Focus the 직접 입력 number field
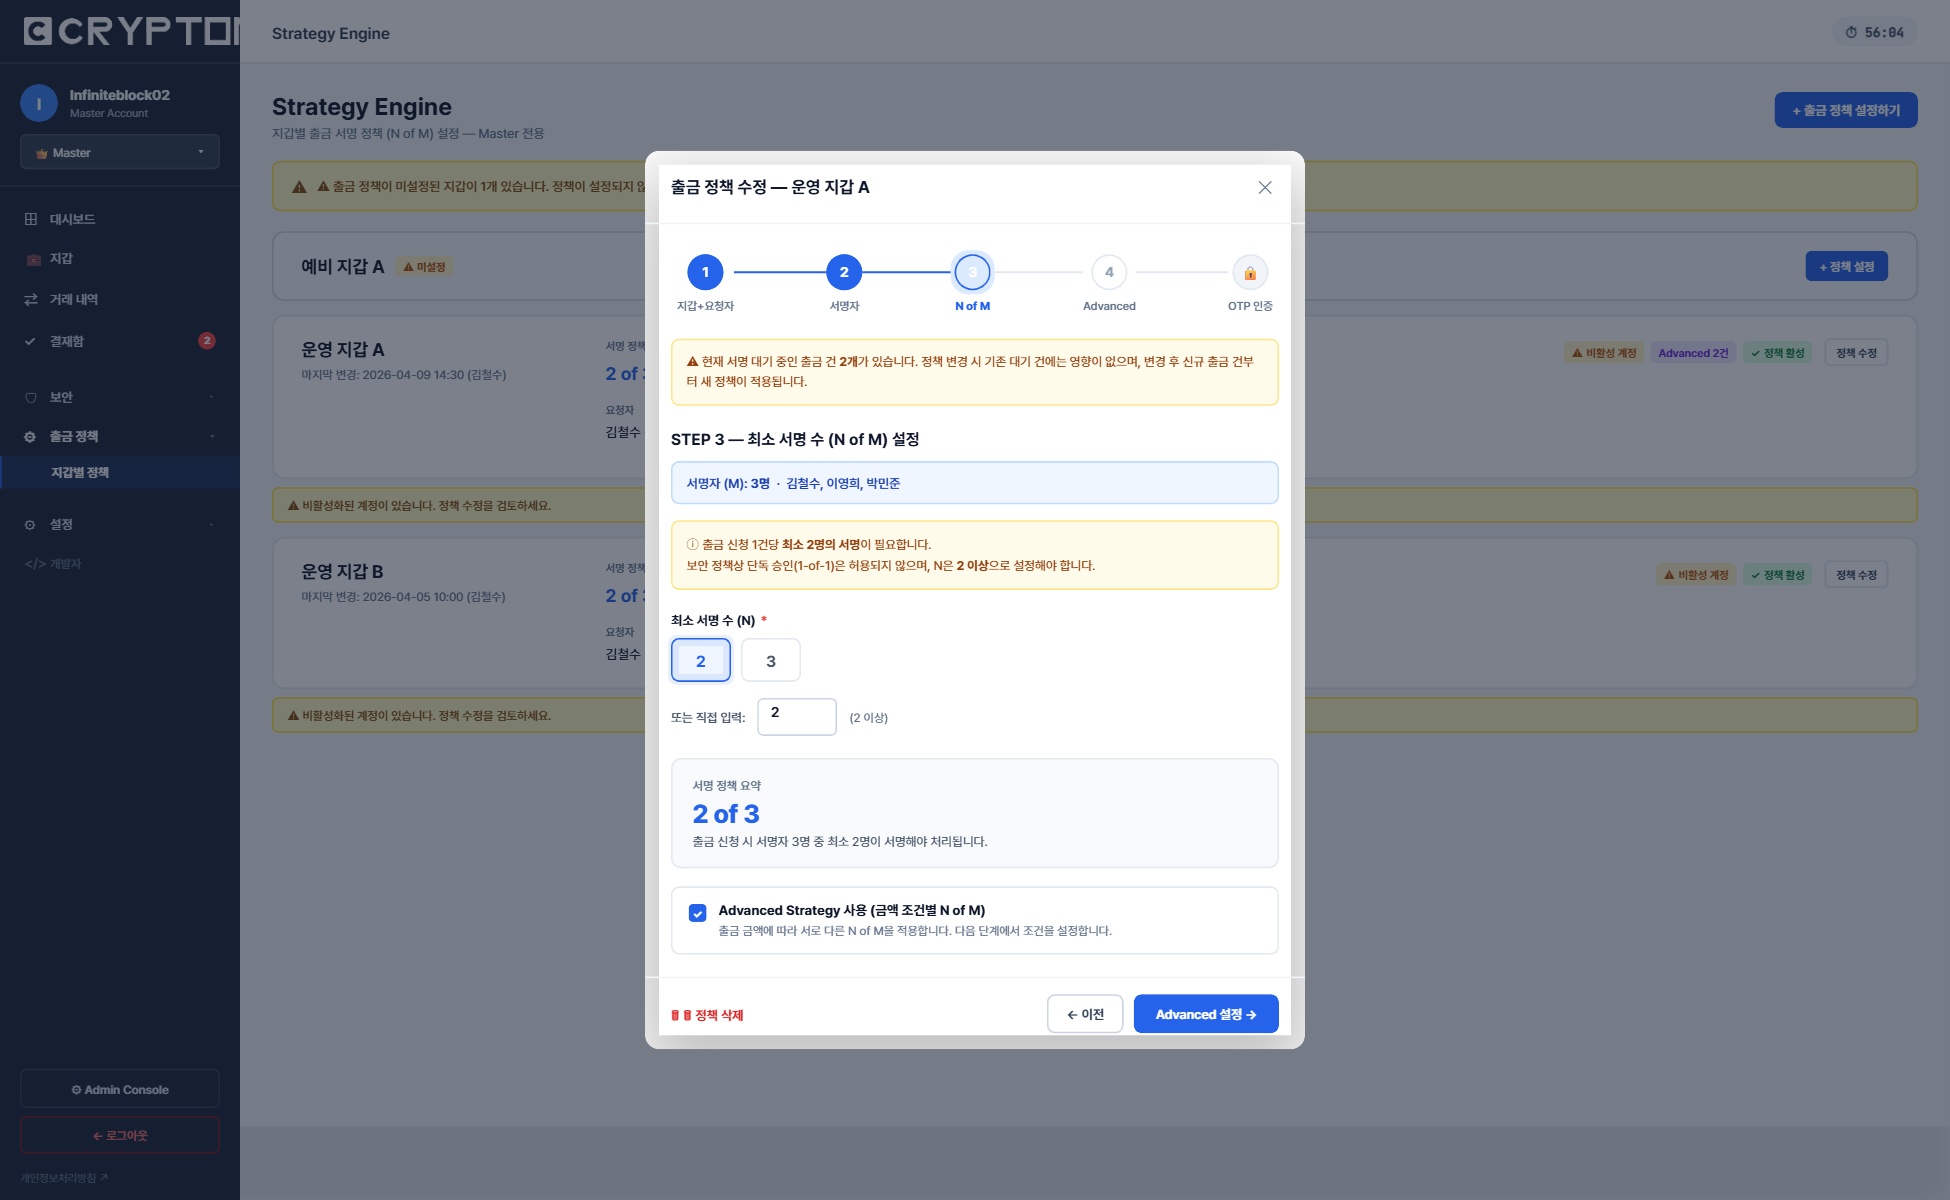Image resolution: width=1950 pixels, height=1200 pixels. [x=797, y=716]
